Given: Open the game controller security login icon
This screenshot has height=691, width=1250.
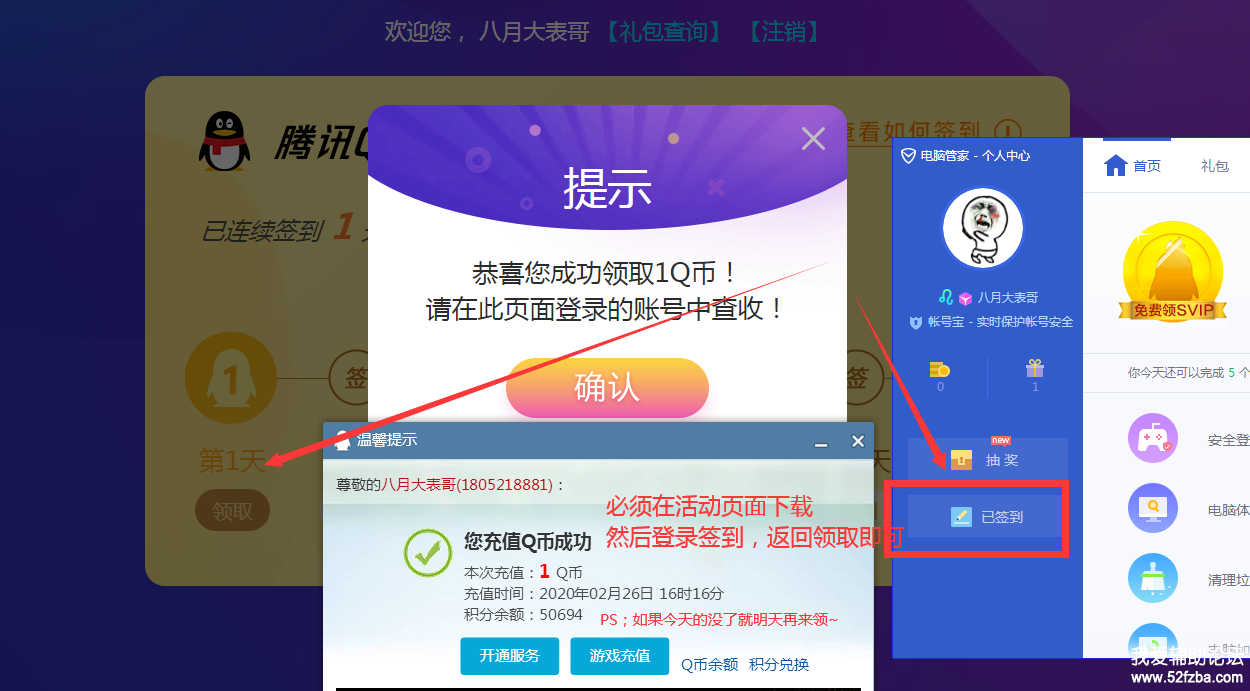Looking at the screenshot, I should pos(1153,438).
